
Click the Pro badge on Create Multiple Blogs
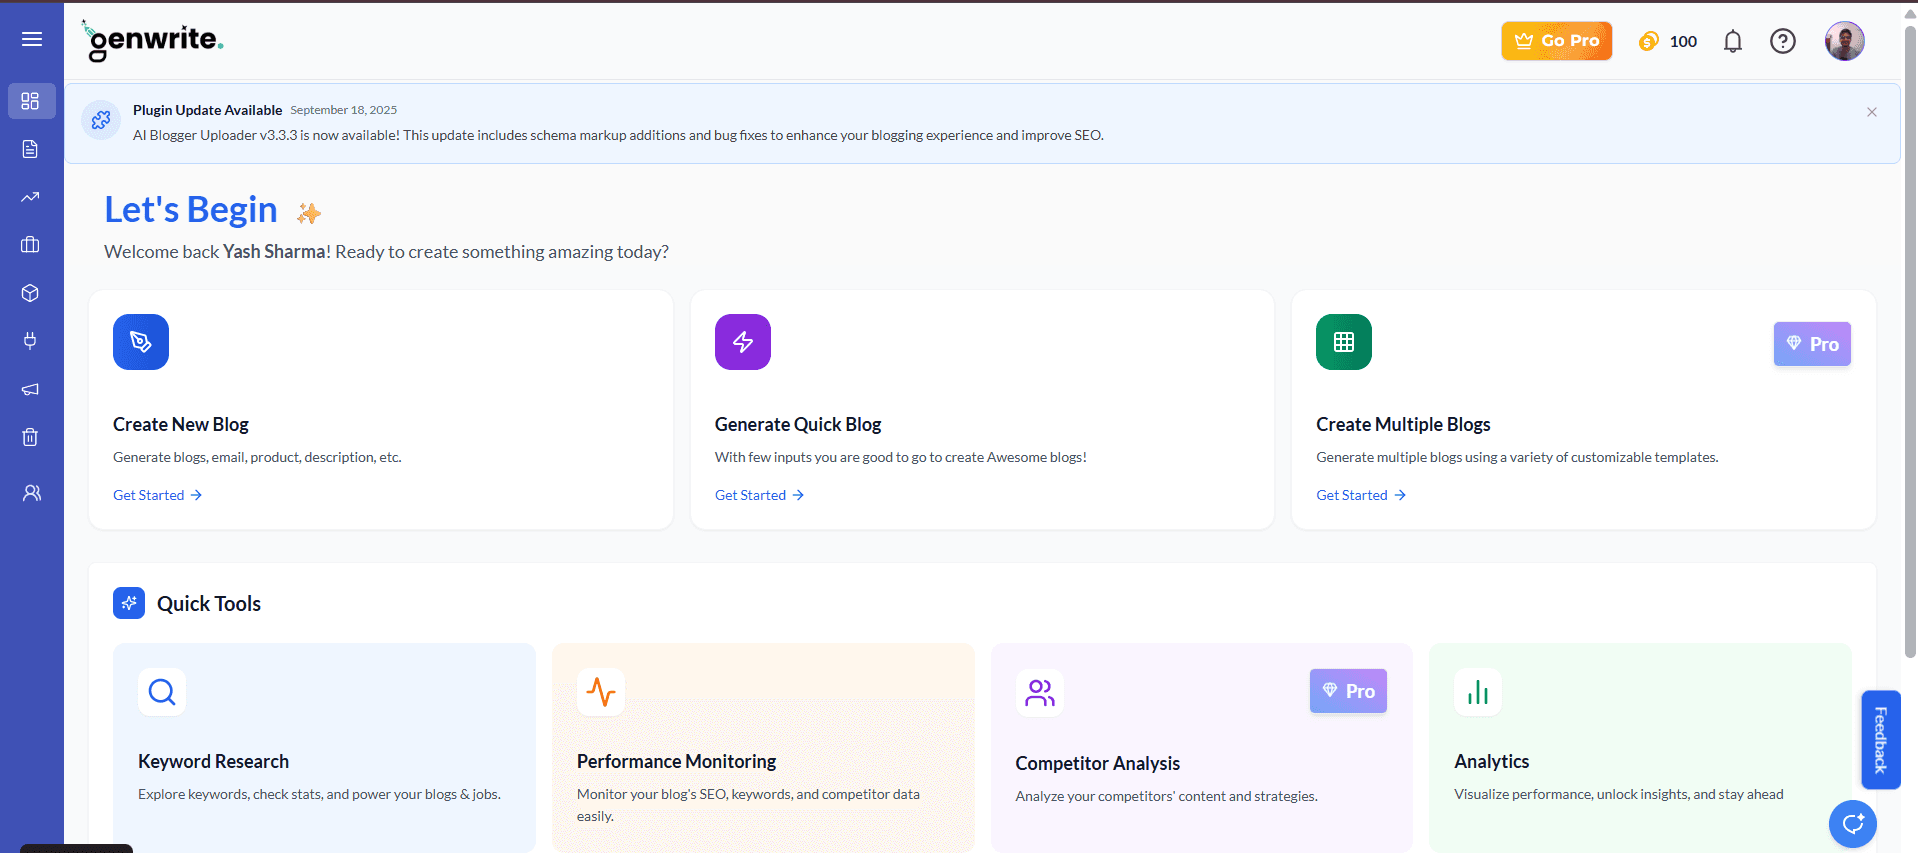tap(1812, 344)
